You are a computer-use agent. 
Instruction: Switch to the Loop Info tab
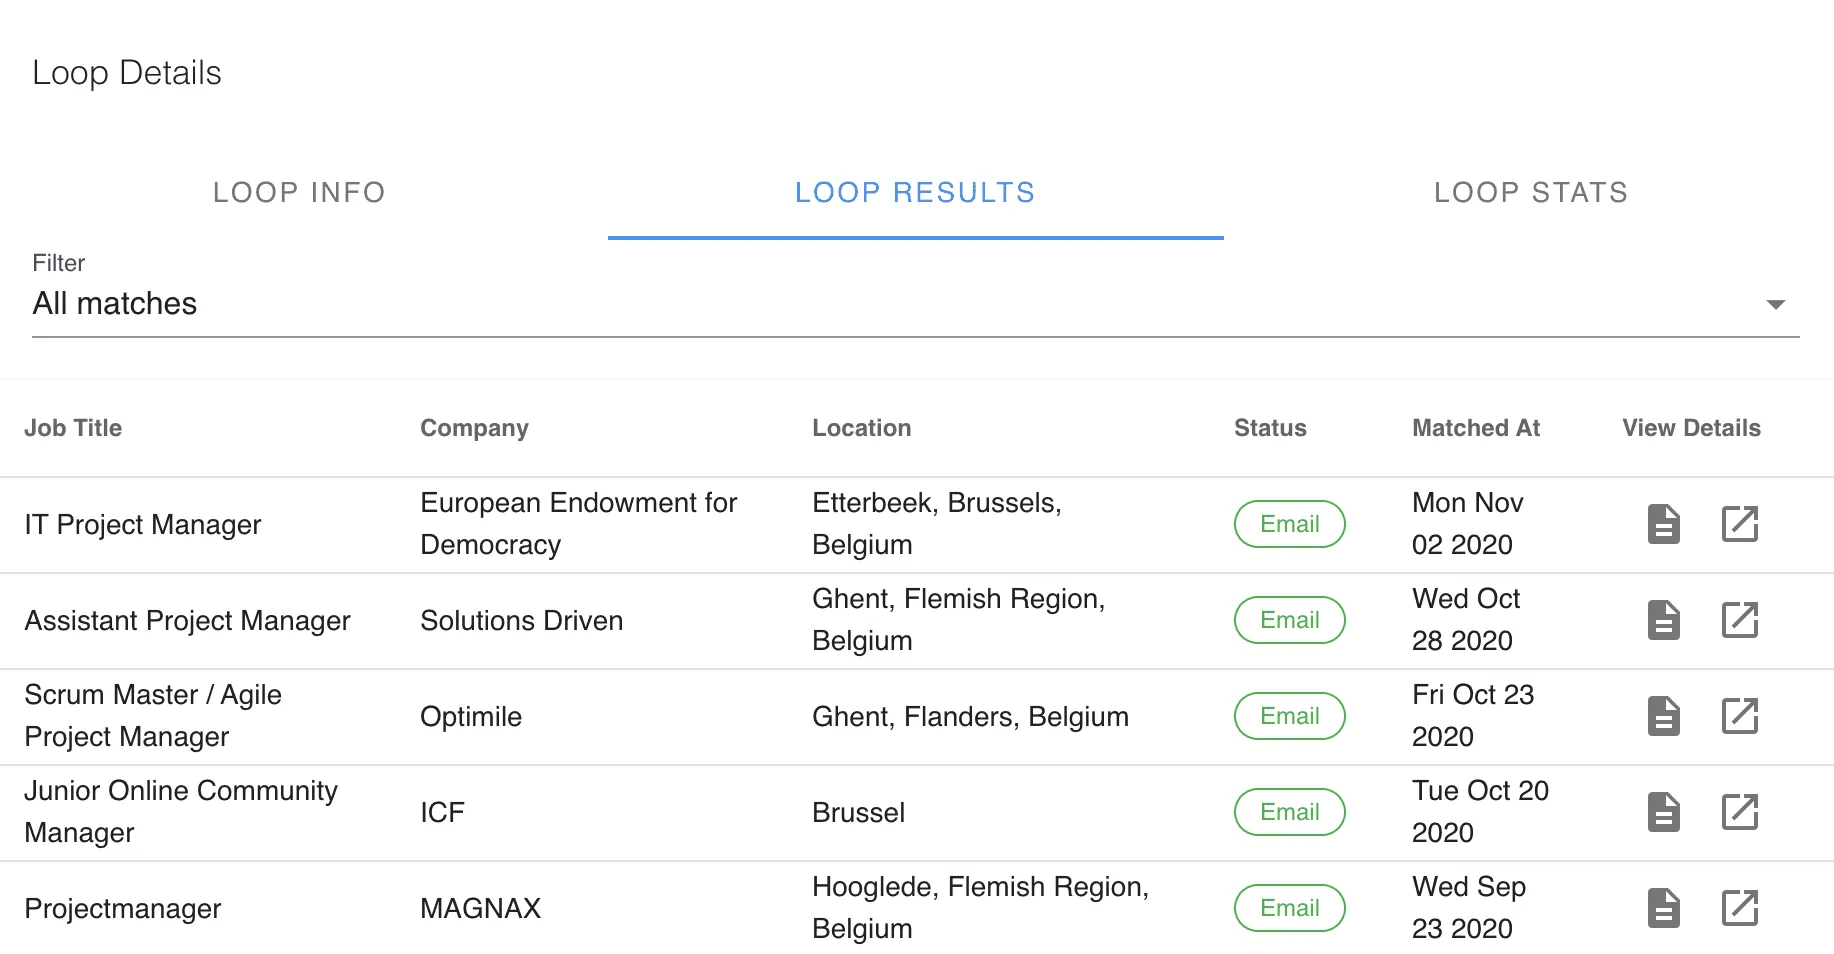[x=299, y=192]
